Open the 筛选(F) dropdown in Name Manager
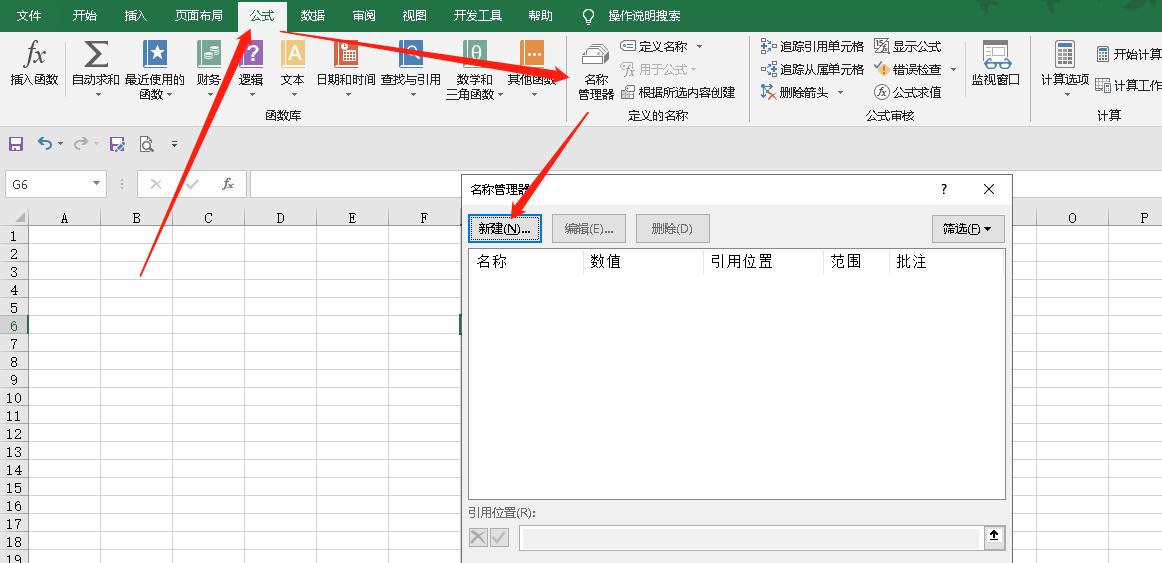 coord(968,229)
